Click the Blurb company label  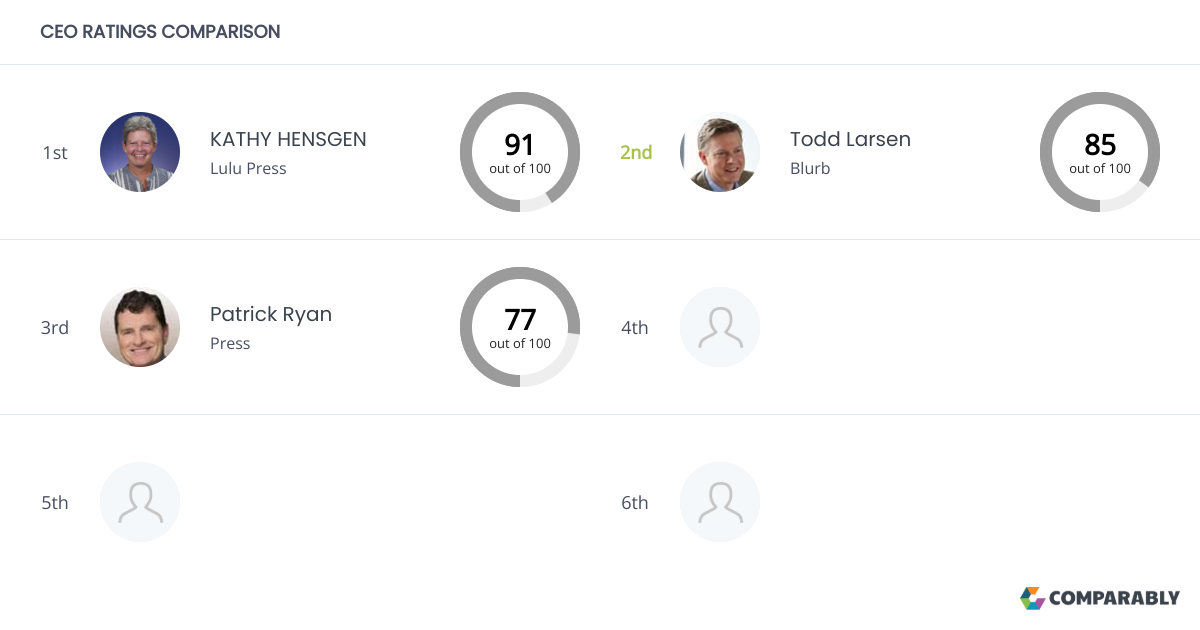point(810,168)
